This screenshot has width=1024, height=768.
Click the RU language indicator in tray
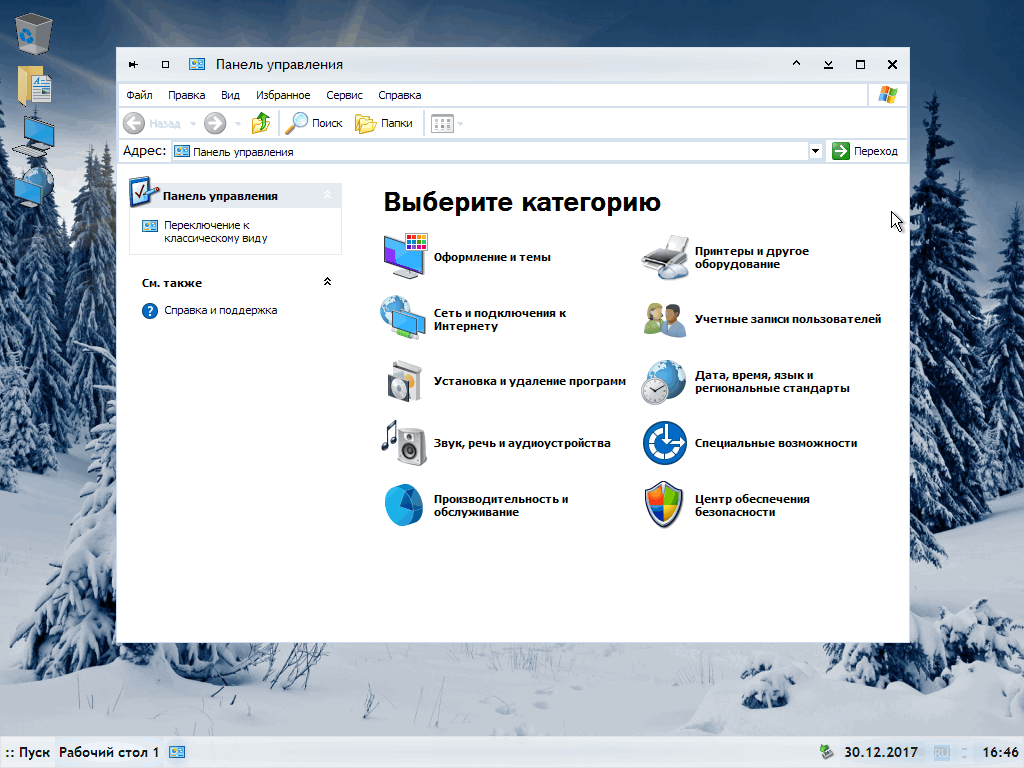(941, 752)
